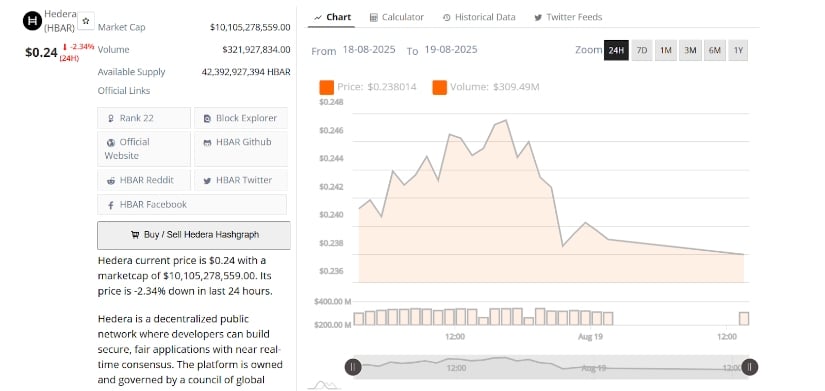This screenshot has height=391, width=825.
Task: Switch to the Twitter Feeds tab
Action: pos(568,17)
